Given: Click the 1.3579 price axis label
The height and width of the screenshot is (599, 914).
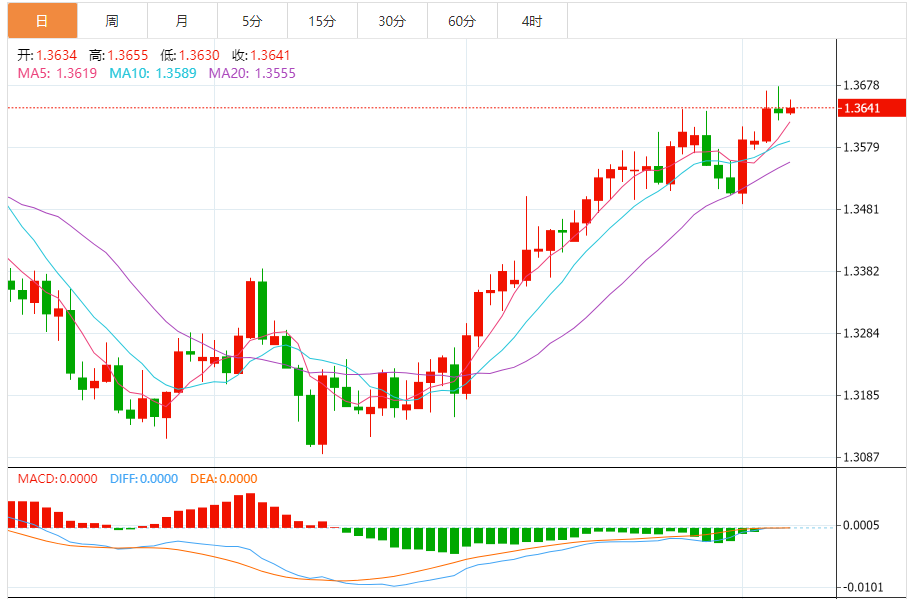Looking at the screenshot, I should click(861, 147).
